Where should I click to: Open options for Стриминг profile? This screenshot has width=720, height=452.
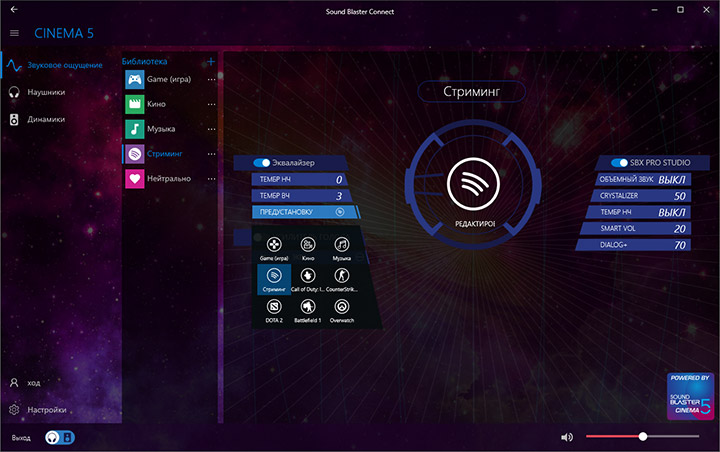(x=211, y=154)
